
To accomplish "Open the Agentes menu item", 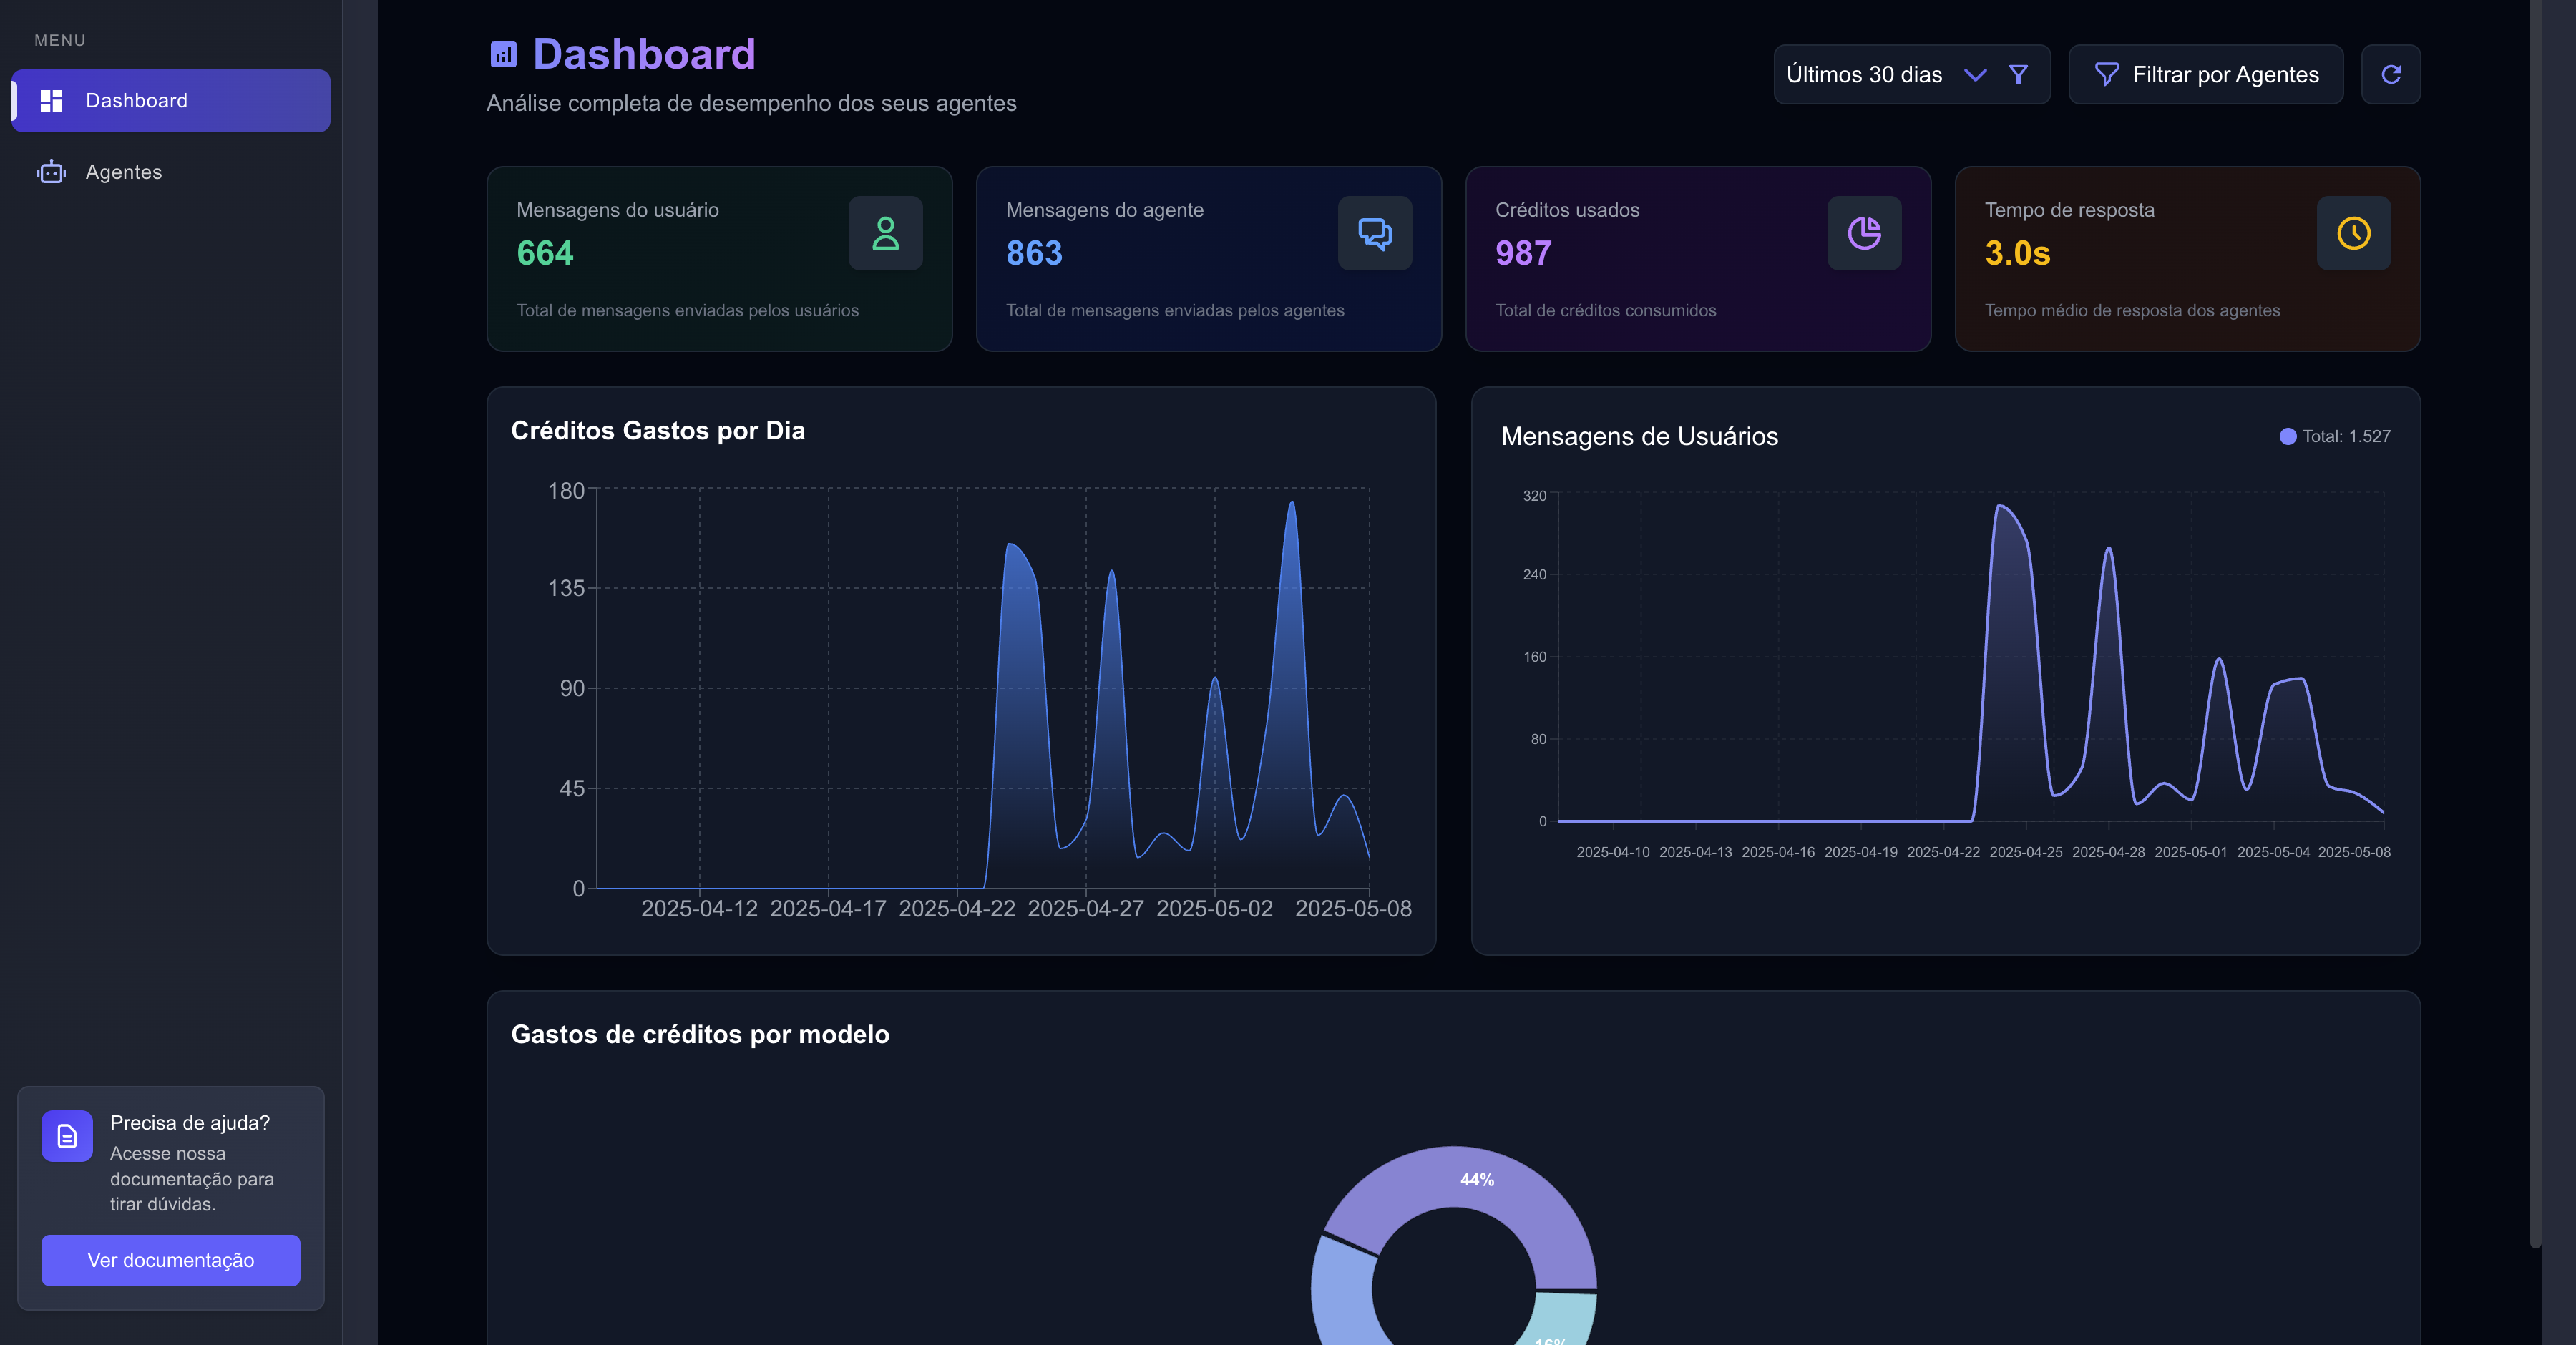I will 171,172.
